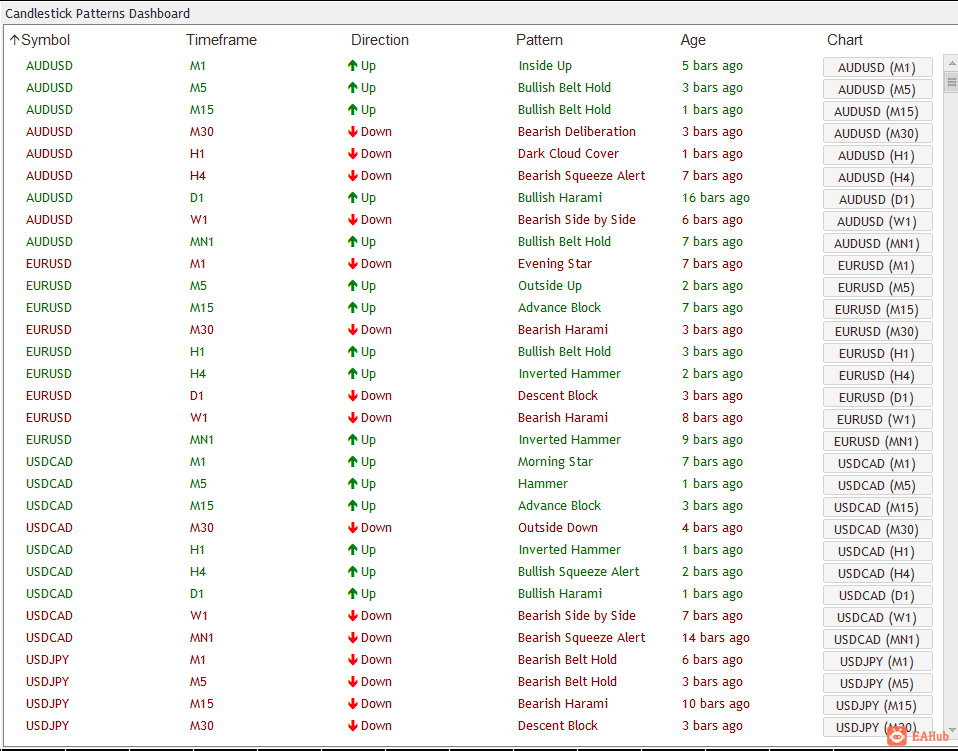Select the Bearish Deliberation pattern cell
This screenshot has width=958, height=751.
tap(577, 132)
